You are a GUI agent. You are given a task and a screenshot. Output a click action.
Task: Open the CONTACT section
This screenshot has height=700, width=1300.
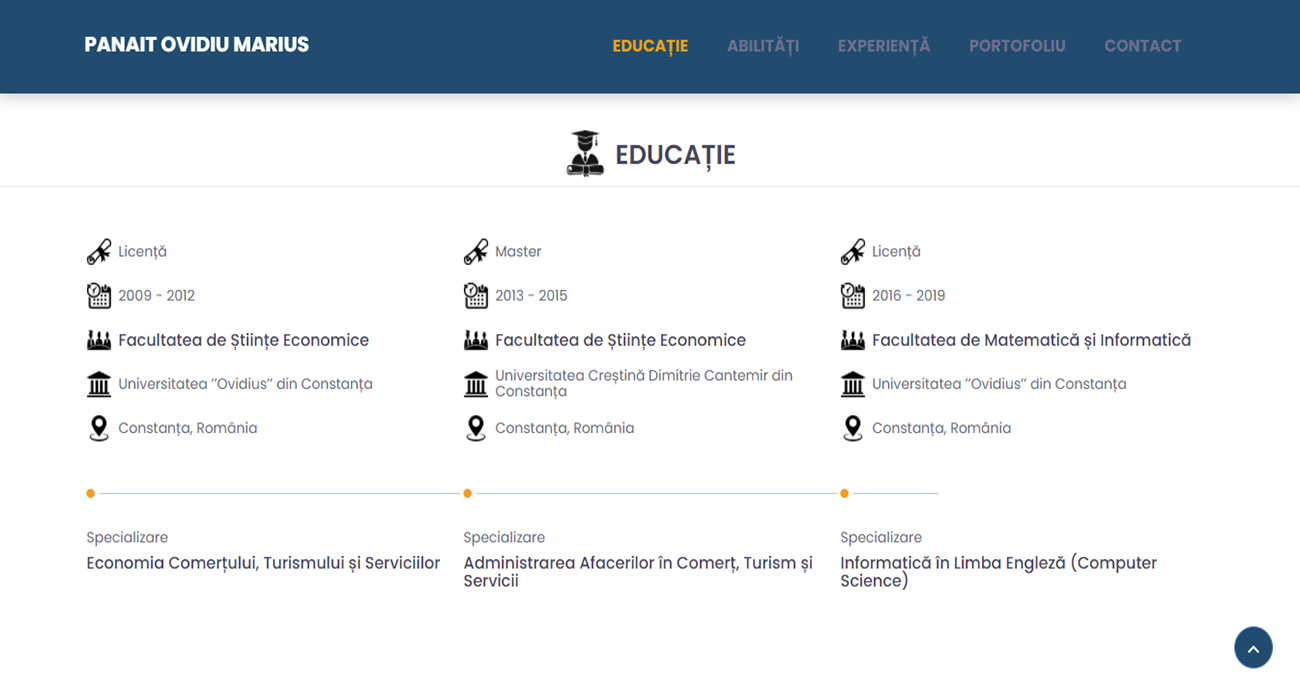1143,46
